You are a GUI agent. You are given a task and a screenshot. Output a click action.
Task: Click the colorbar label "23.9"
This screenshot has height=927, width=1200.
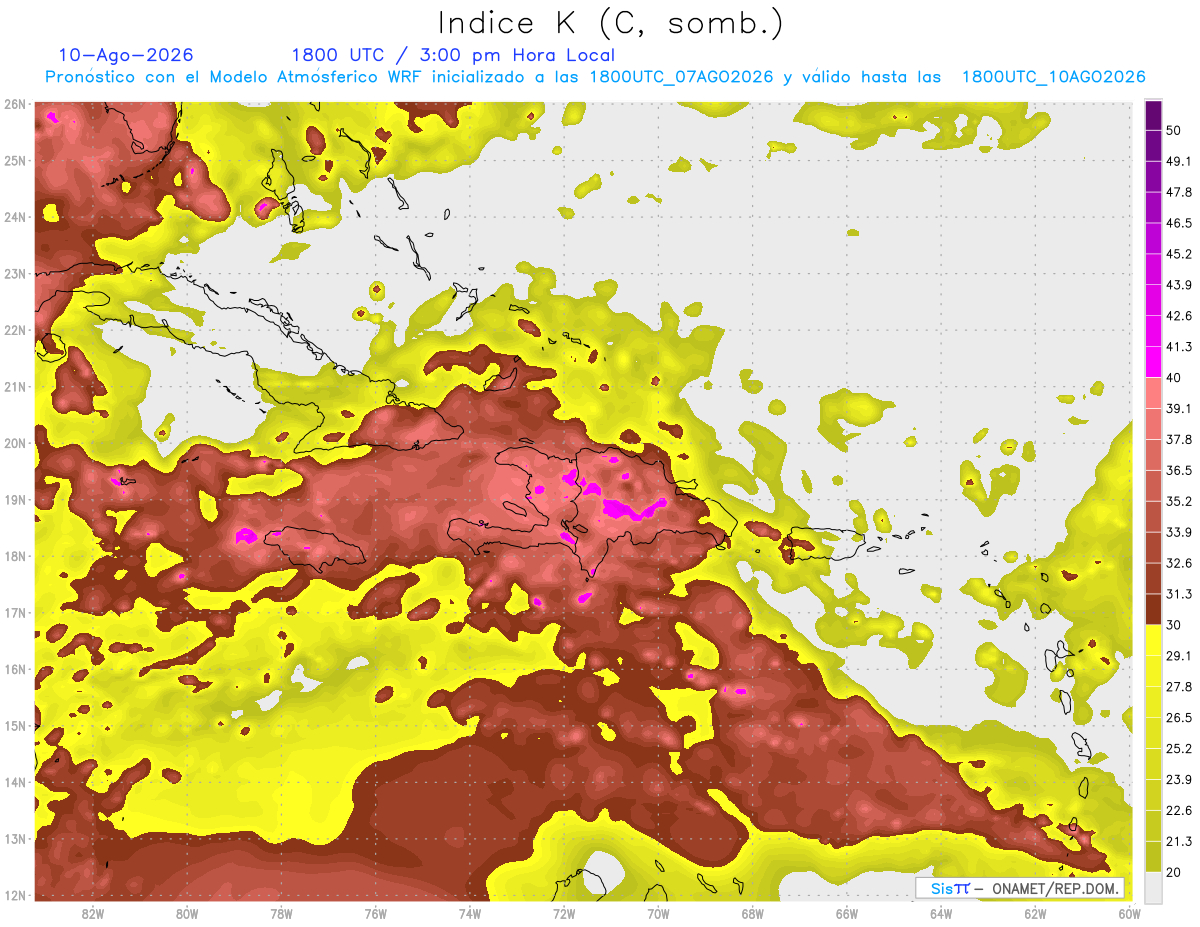click(x=1179, y=779)
